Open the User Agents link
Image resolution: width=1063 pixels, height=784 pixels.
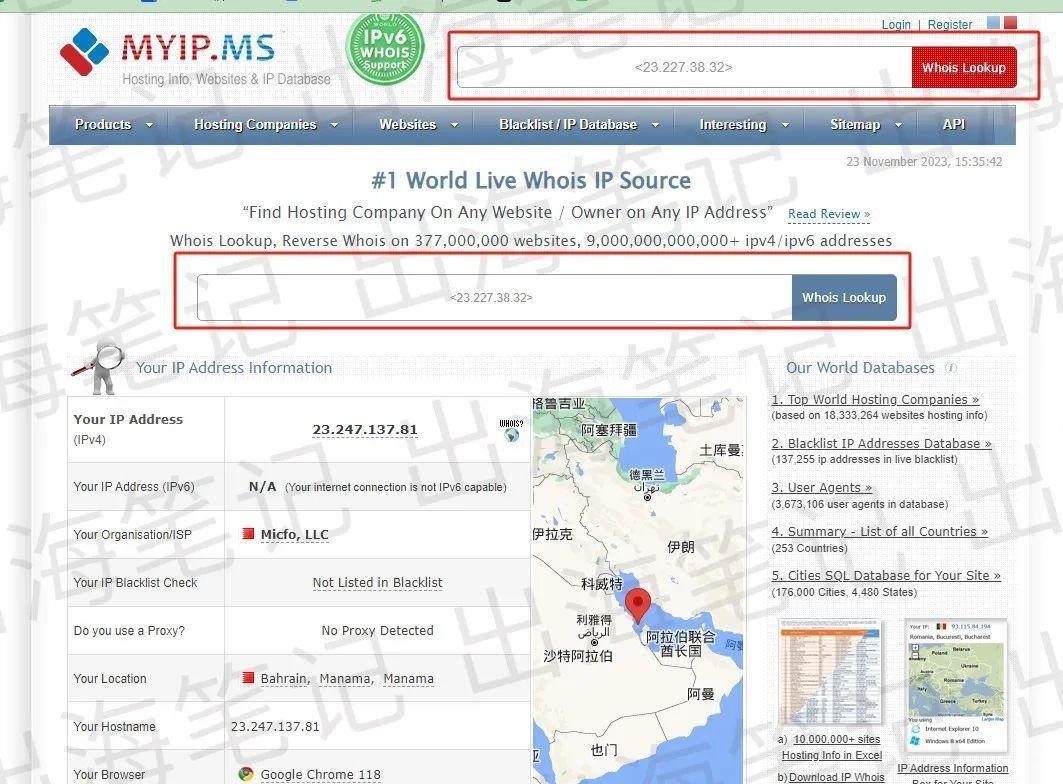(822, 488)
